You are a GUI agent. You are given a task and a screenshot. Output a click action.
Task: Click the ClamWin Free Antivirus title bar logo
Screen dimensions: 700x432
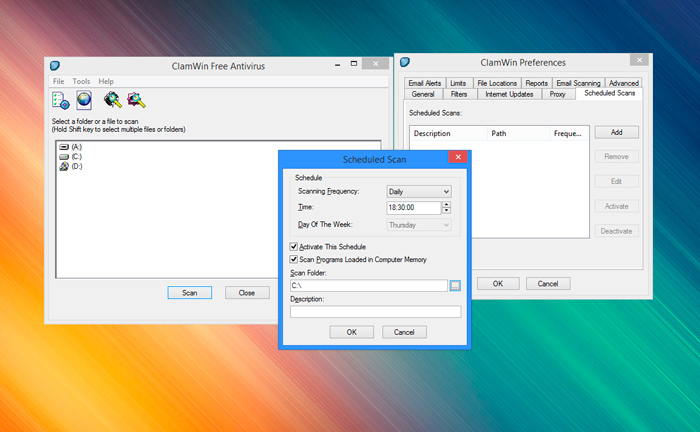tap(55, 66)
